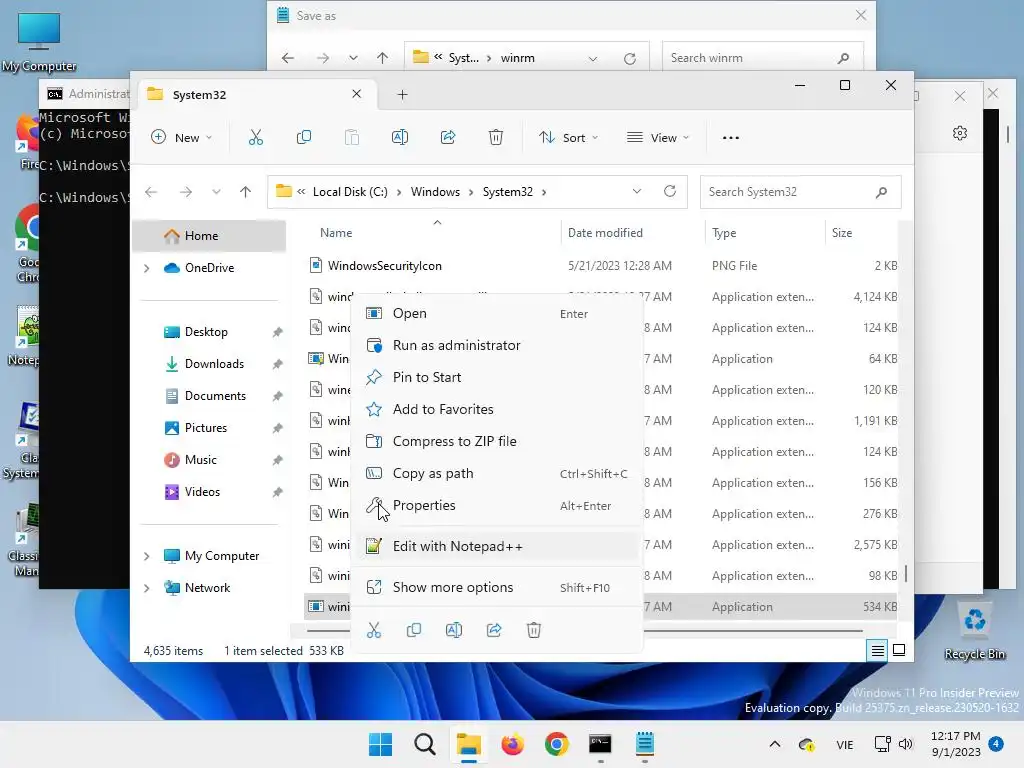Open address bar history dropdown in System32
Screen dimensions: 1024x768
(x=637, y=191)
